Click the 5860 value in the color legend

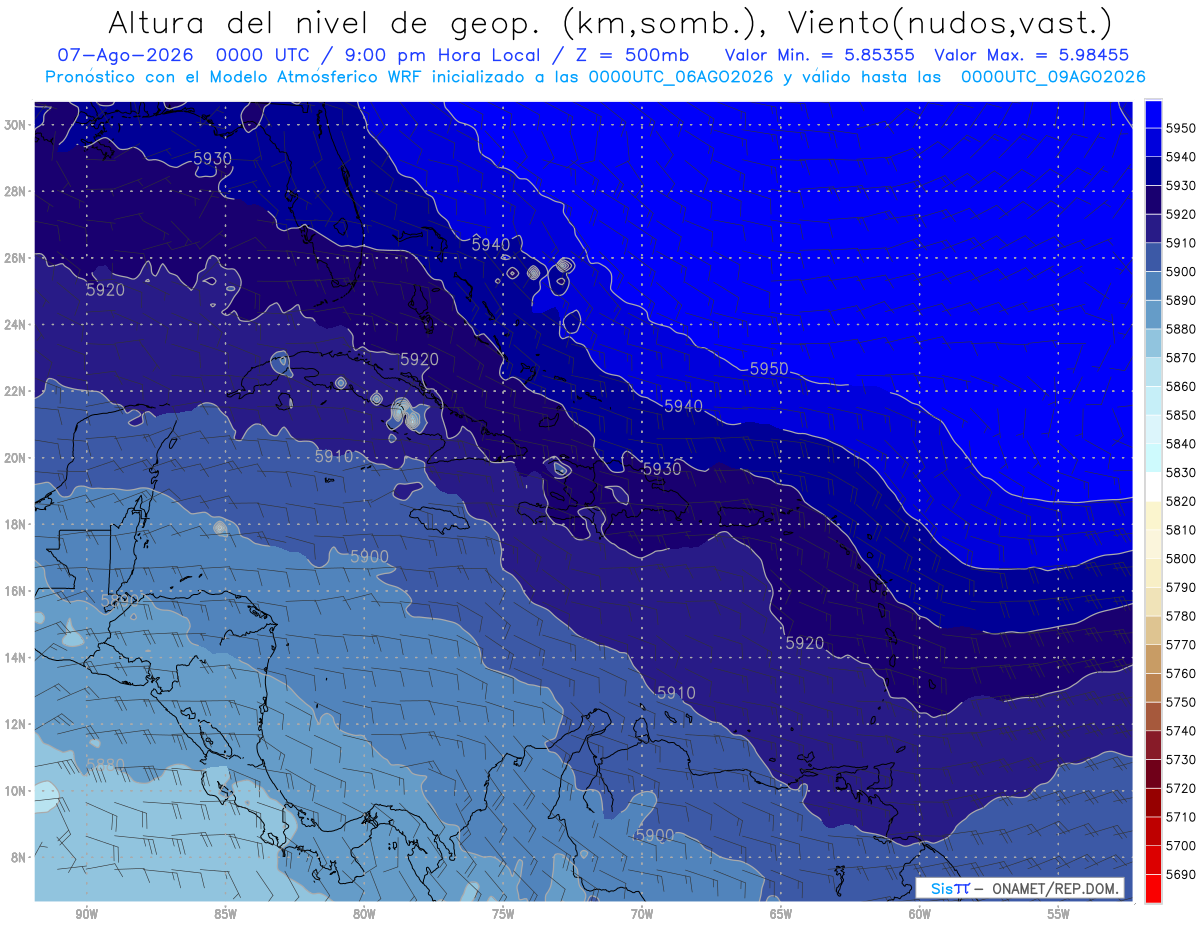click(x=1181, y=386)
